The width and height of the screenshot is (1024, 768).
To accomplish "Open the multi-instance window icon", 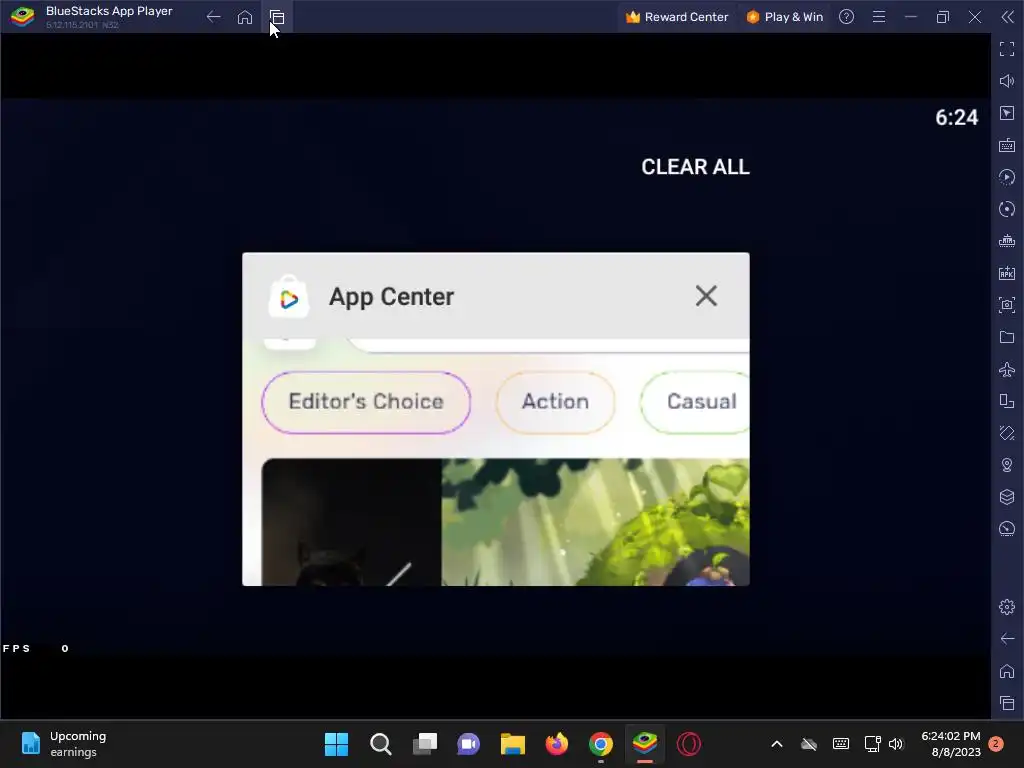I will click(x=1007, y=401).
